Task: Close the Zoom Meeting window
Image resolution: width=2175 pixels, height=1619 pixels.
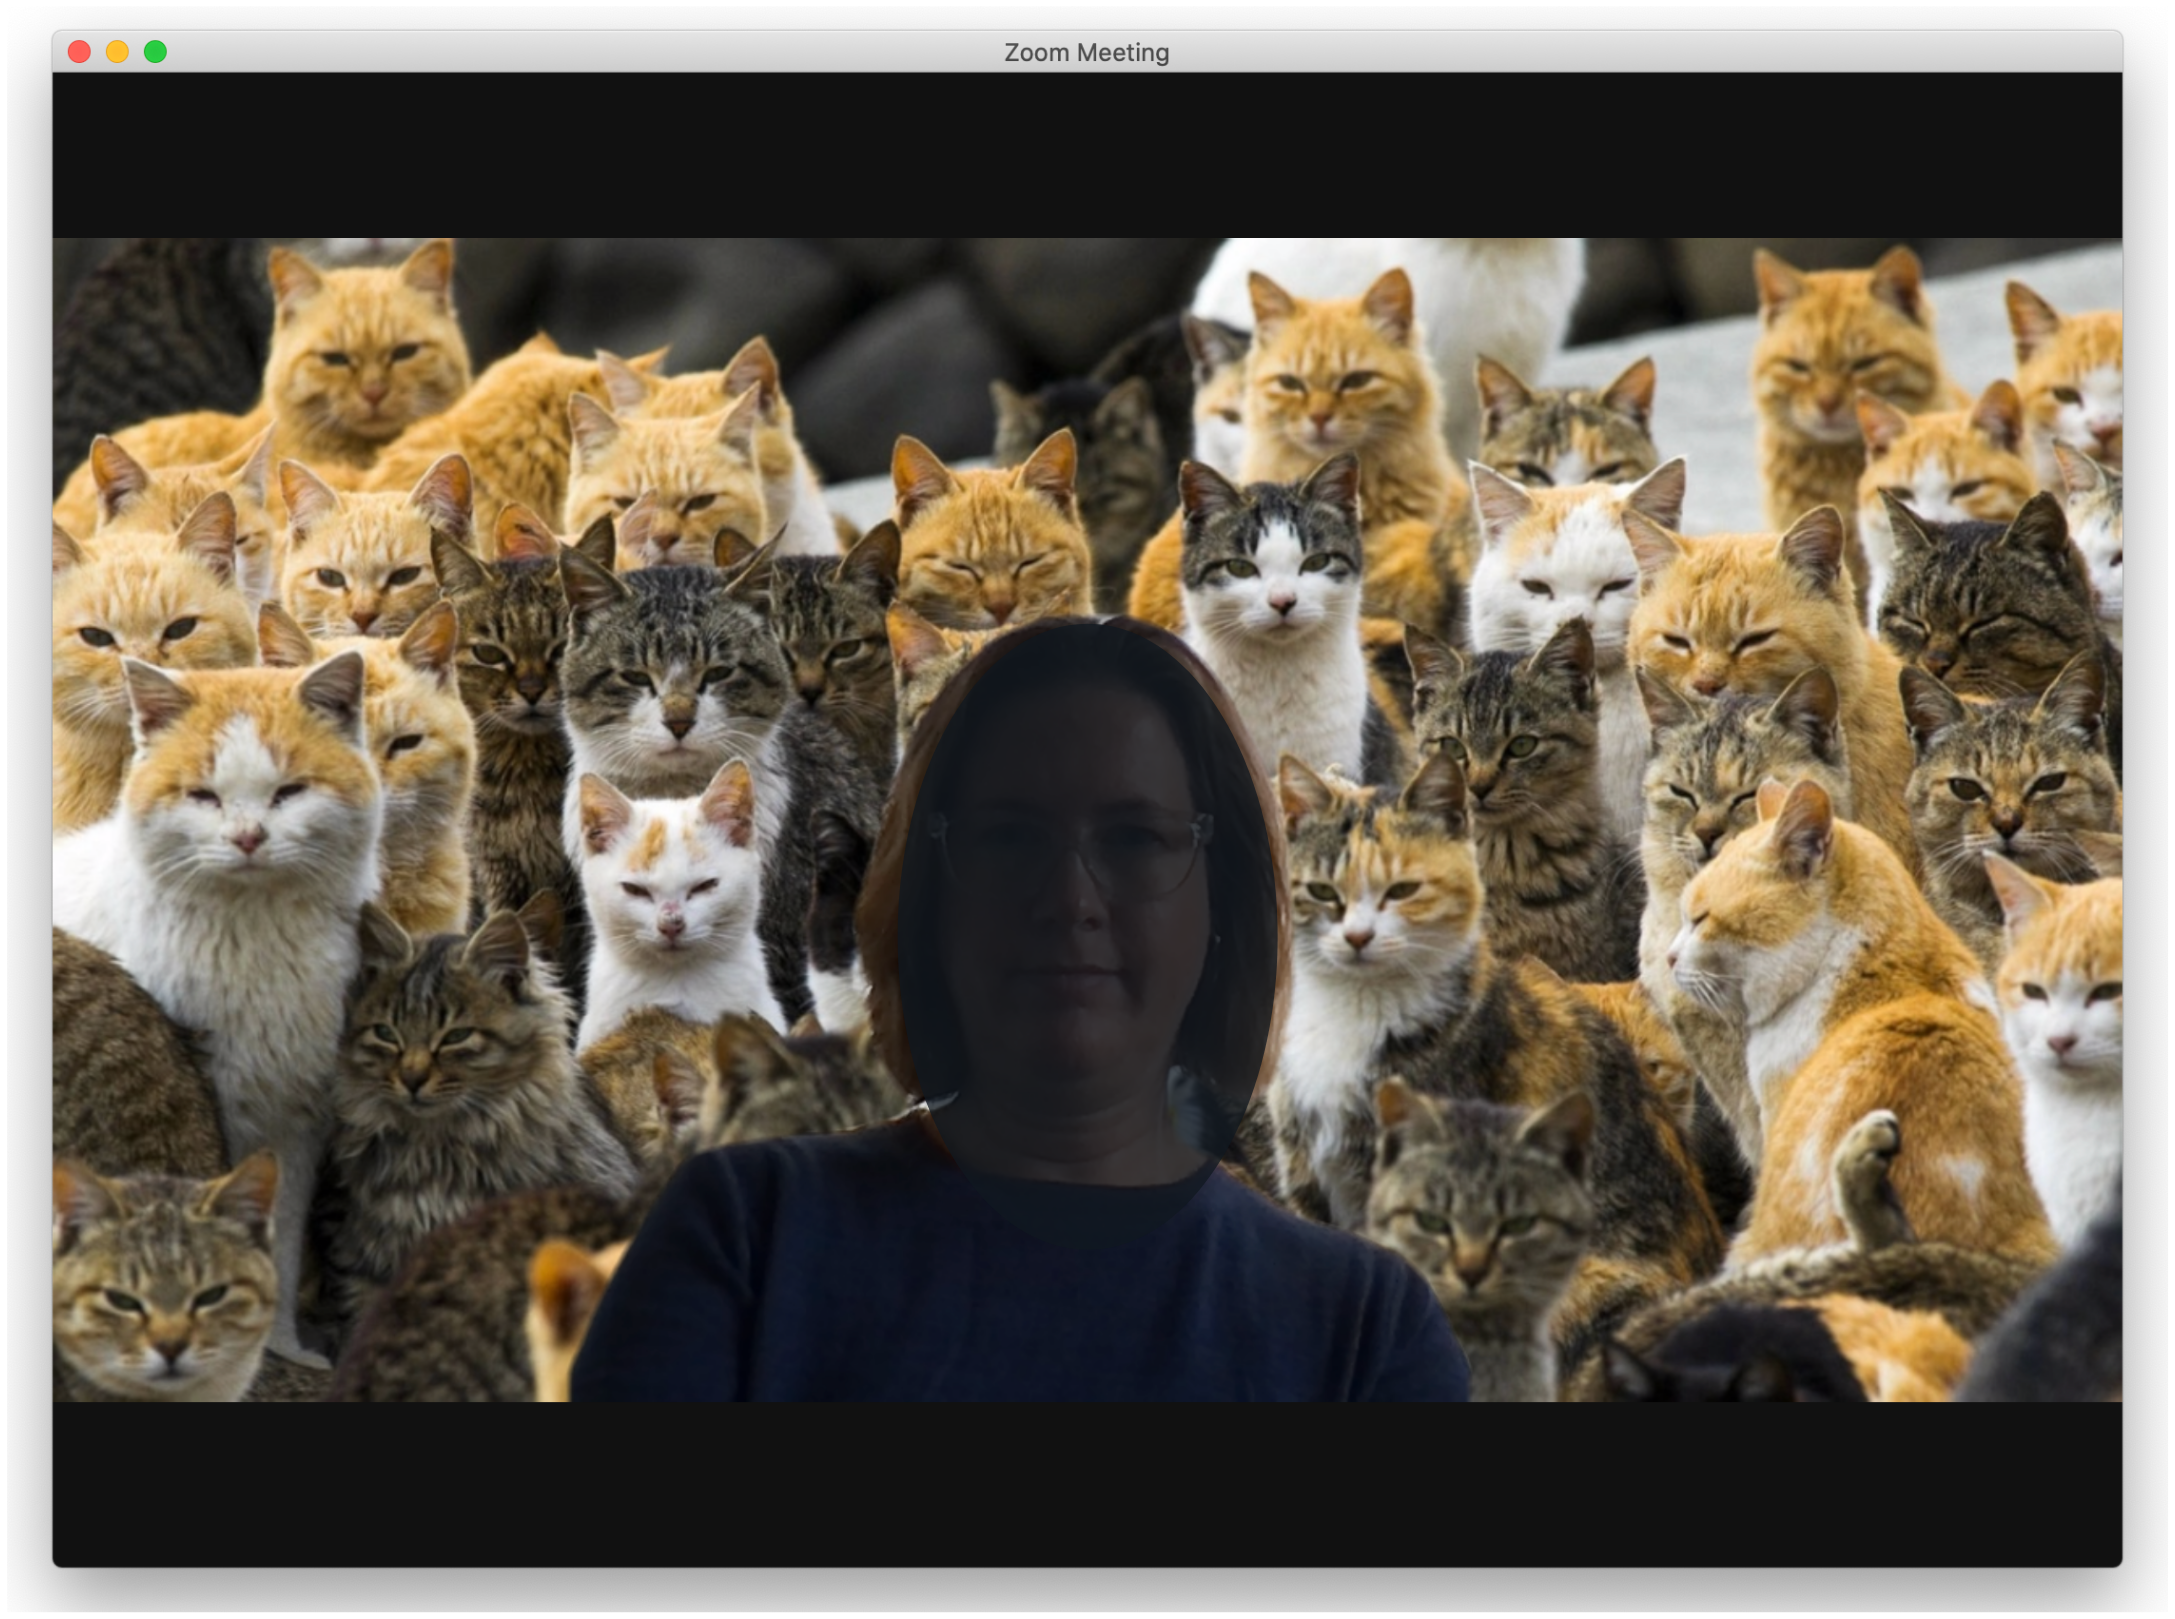Action: [79, 52]
